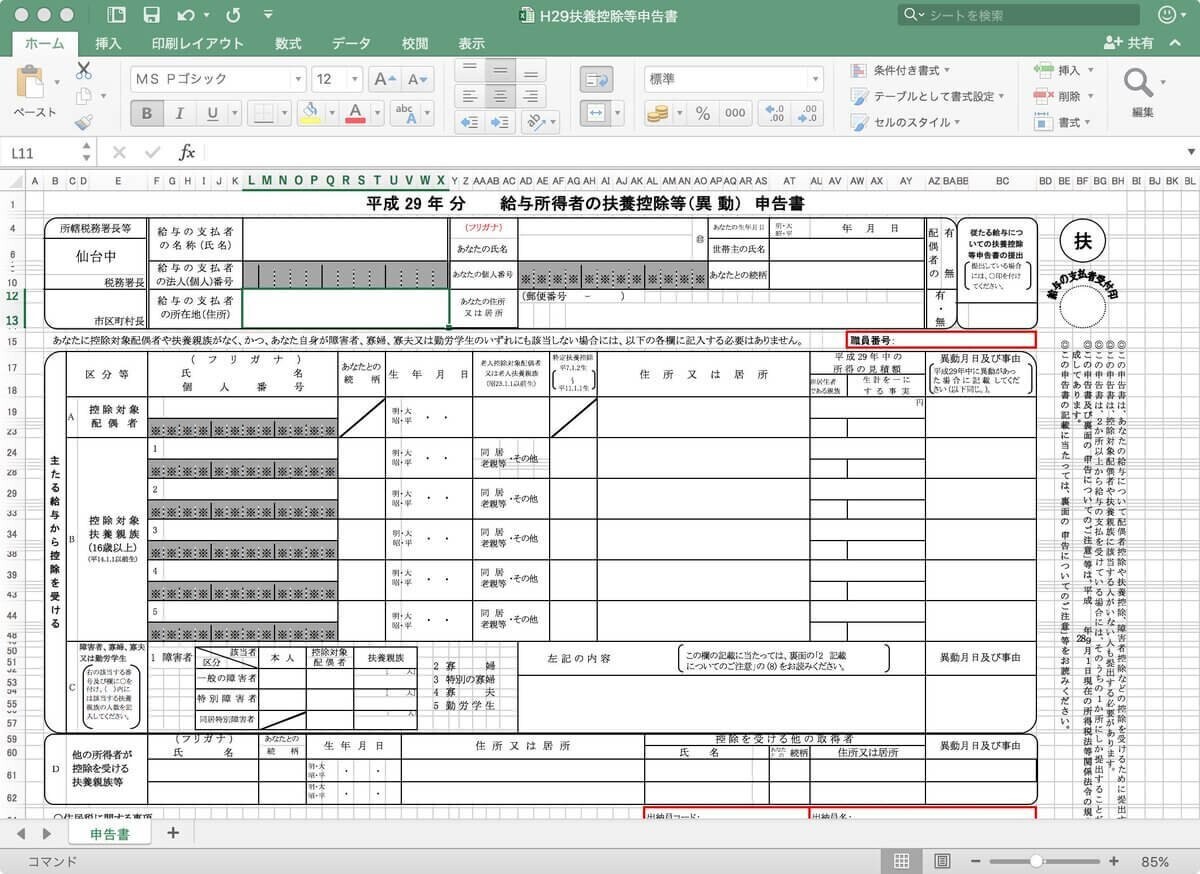Toggle Italic formatting
1200x874 pixels.
tap(179, 113)
